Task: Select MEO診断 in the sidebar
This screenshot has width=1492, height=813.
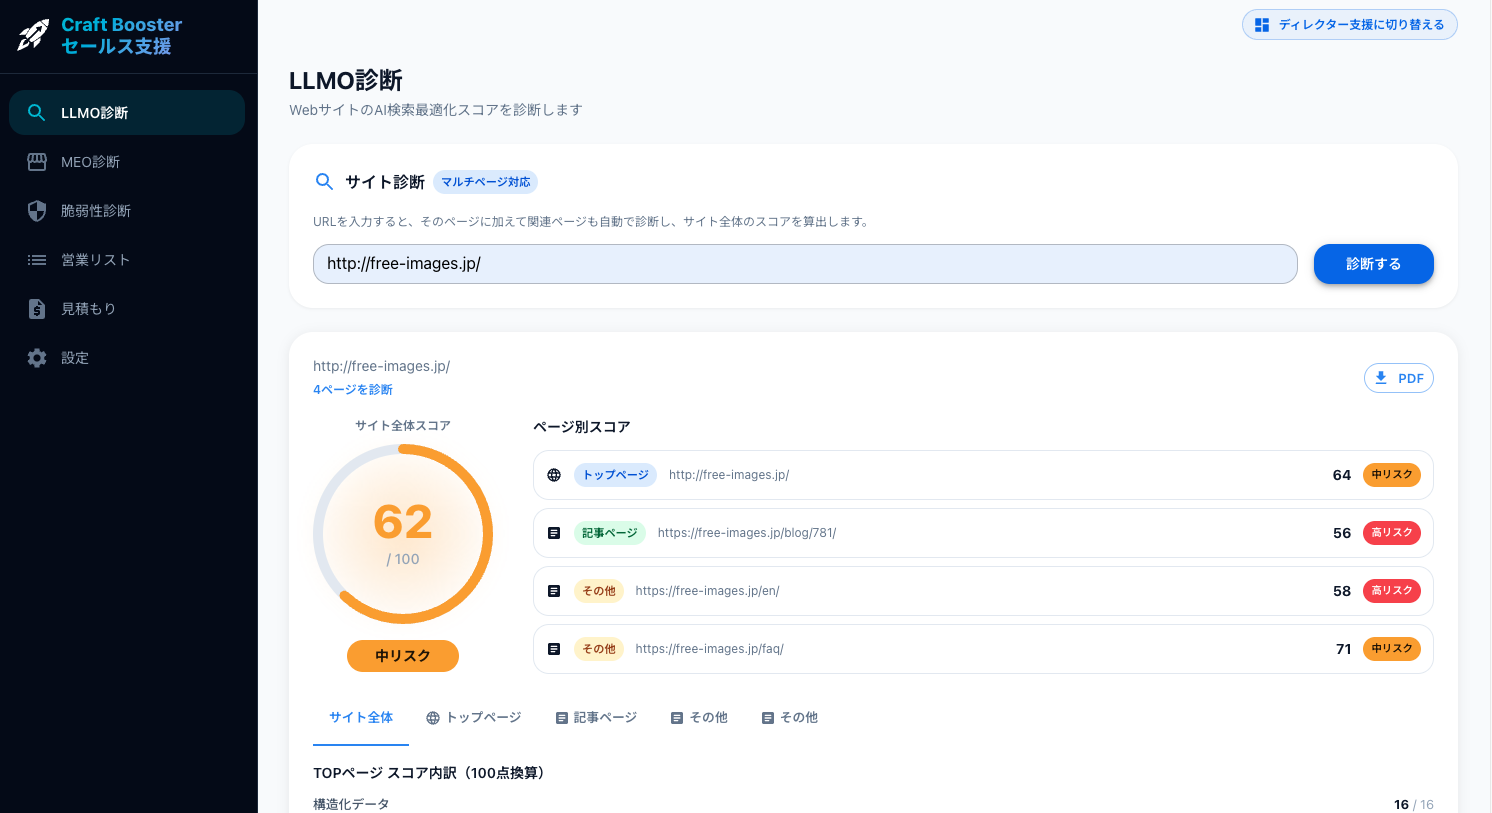Action: [90, 161]
